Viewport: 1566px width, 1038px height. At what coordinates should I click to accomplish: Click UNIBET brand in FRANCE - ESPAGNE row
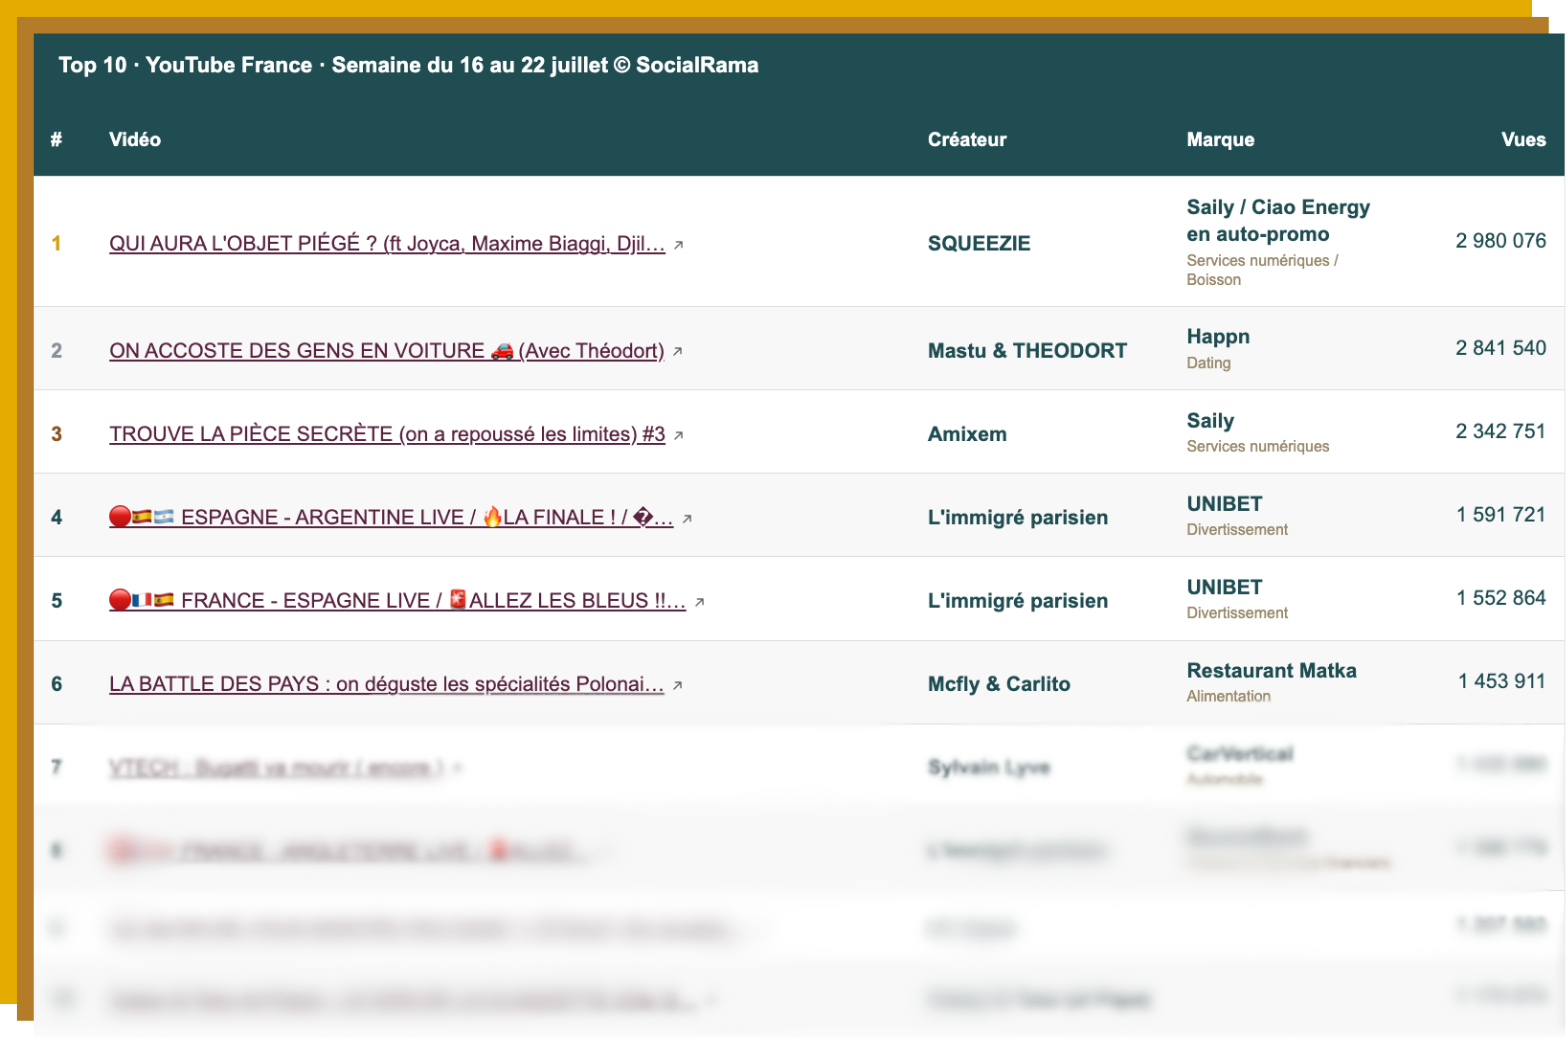click(1224, 587)
